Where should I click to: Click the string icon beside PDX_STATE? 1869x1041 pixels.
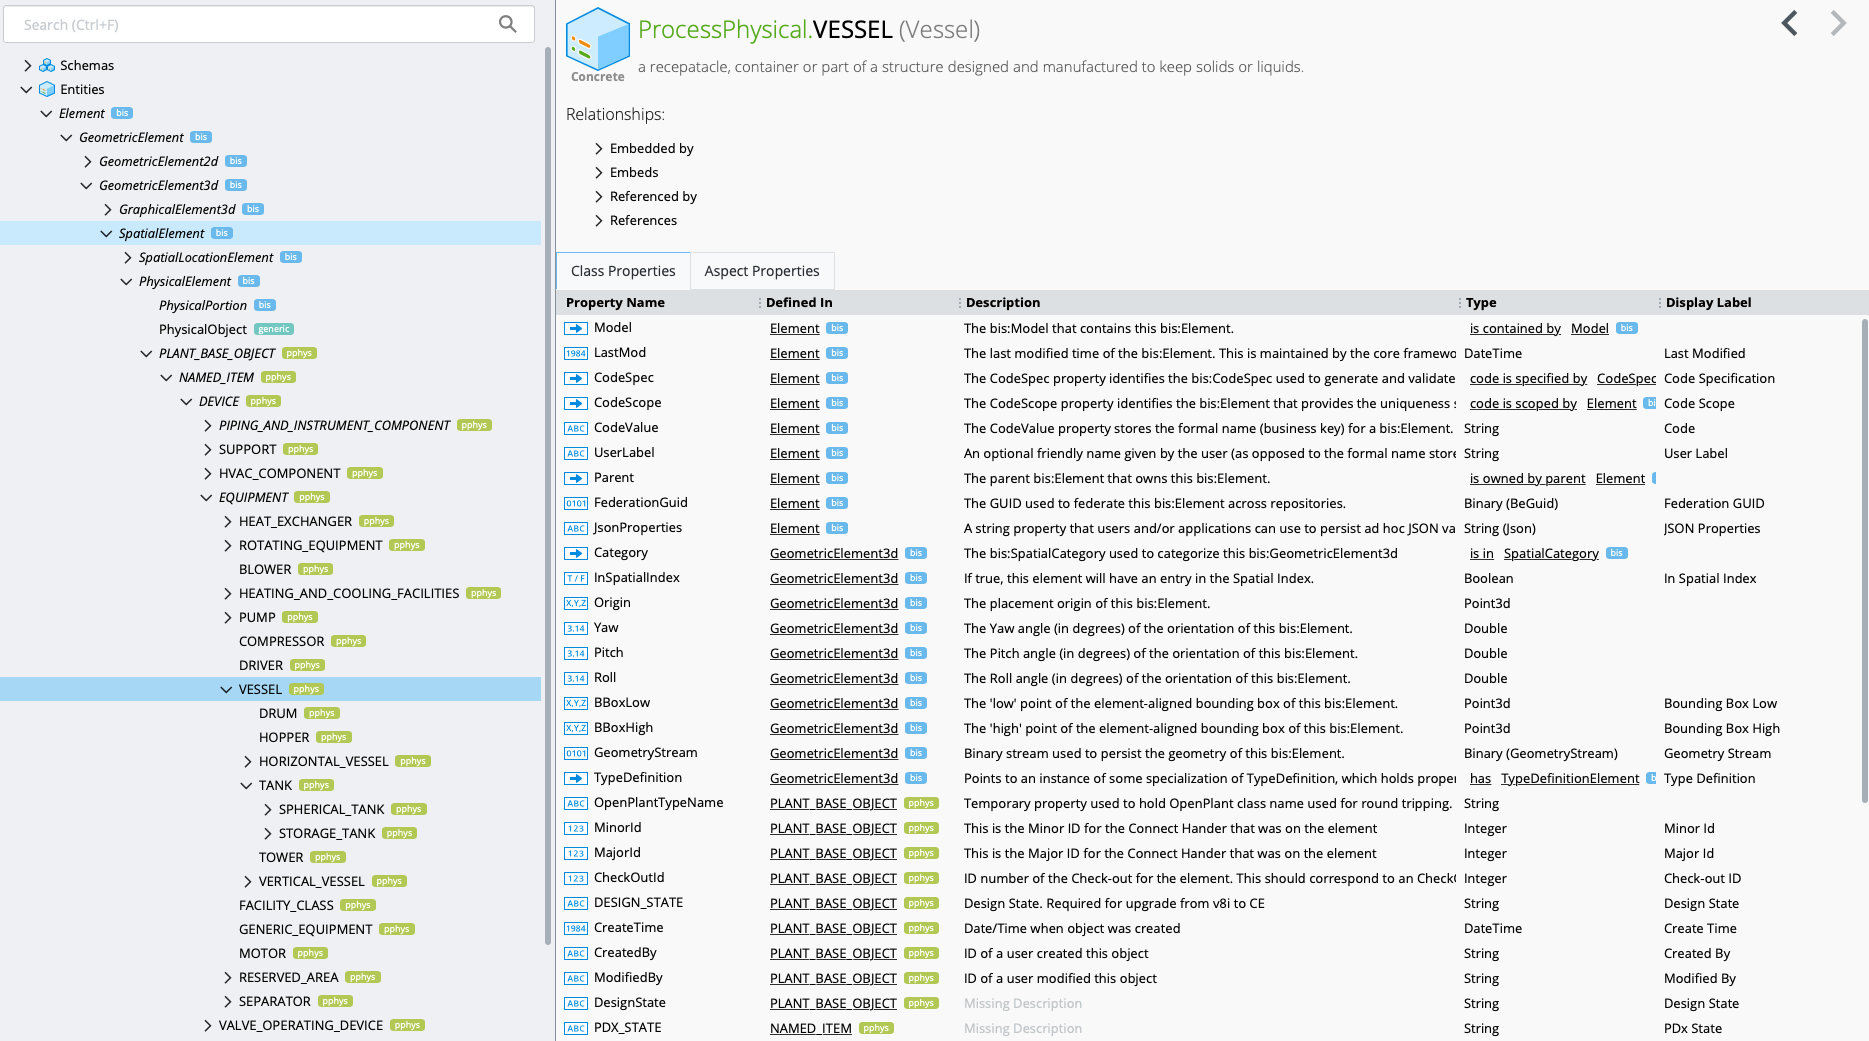[576, 1028]
